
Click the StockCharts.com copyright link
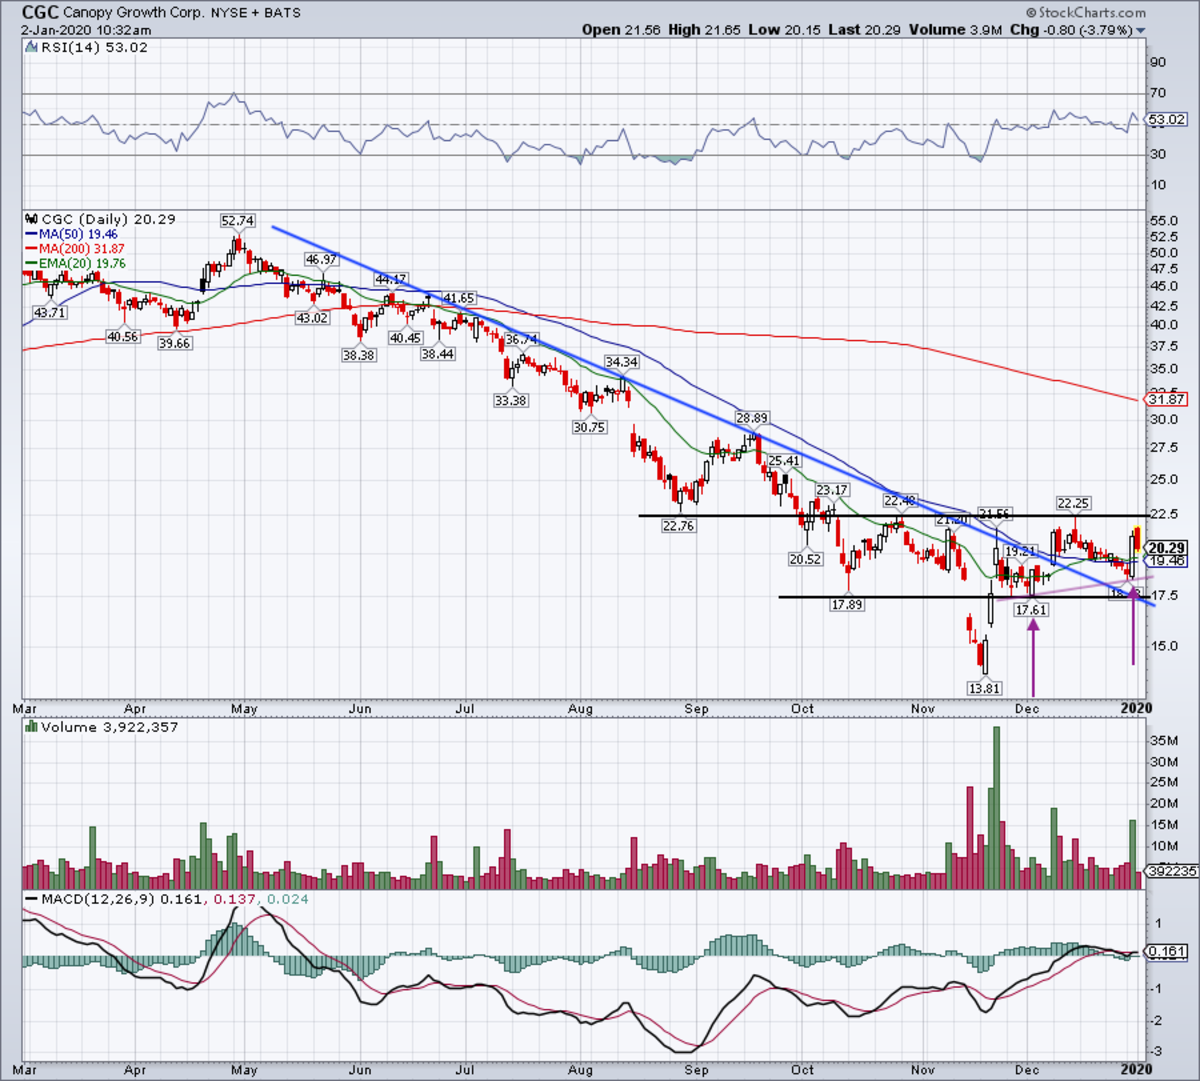[x=1087, y=13]
